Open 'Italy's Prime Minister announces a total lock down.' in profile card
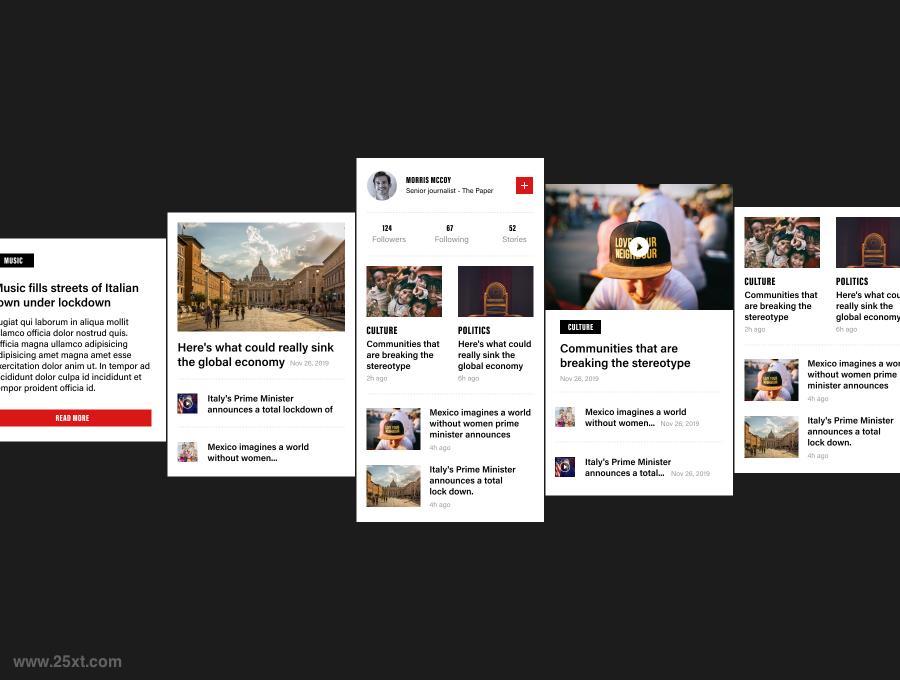This screenshot has height=680, width=900. (x=472, y=480)
